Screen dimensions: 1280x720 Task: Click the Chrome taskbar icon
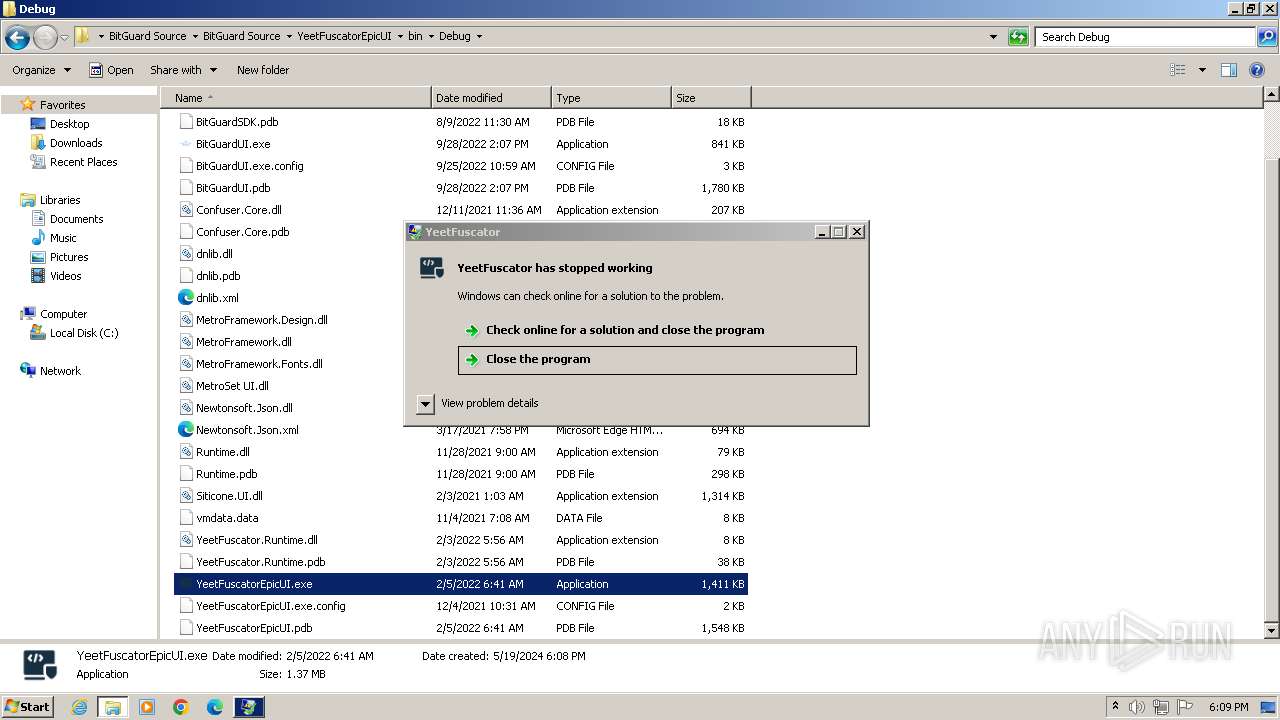pos(181,707)
